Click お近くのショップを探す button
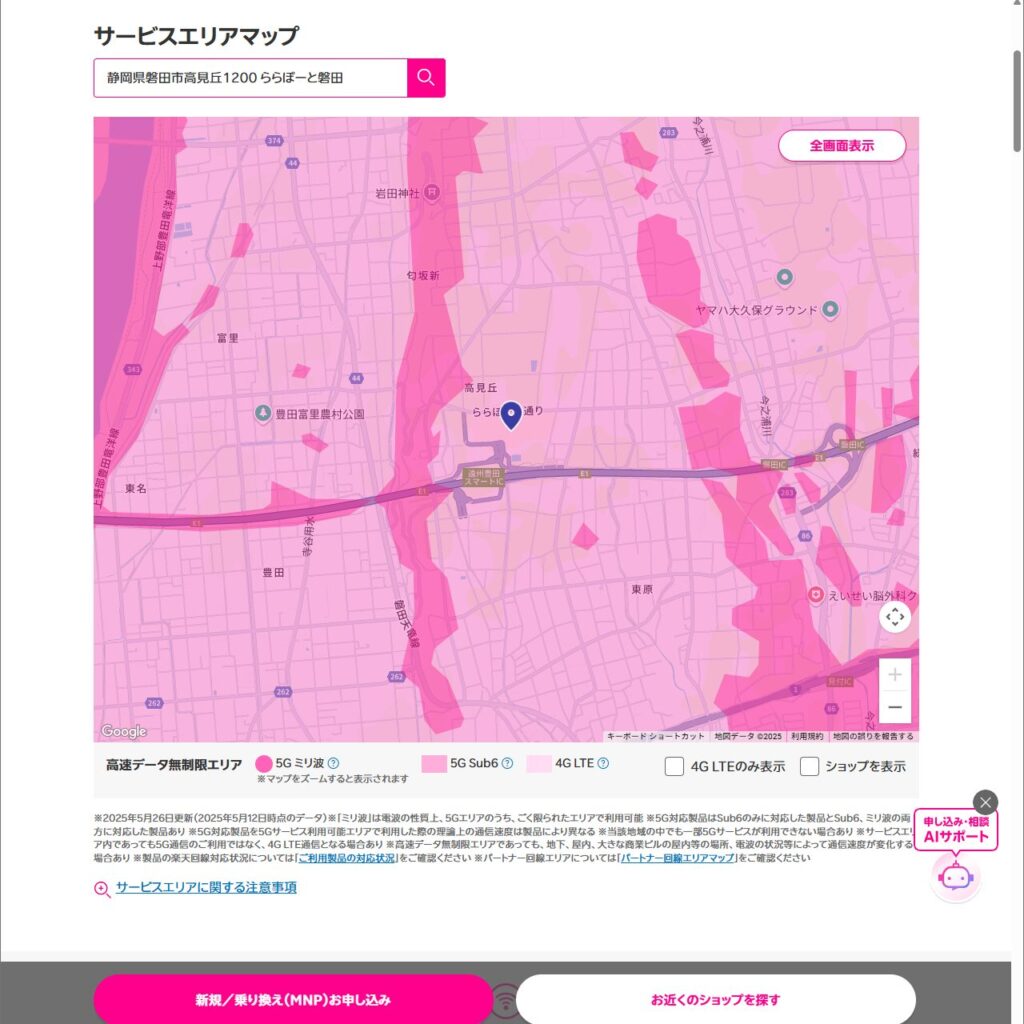 (x=715, y=999)
